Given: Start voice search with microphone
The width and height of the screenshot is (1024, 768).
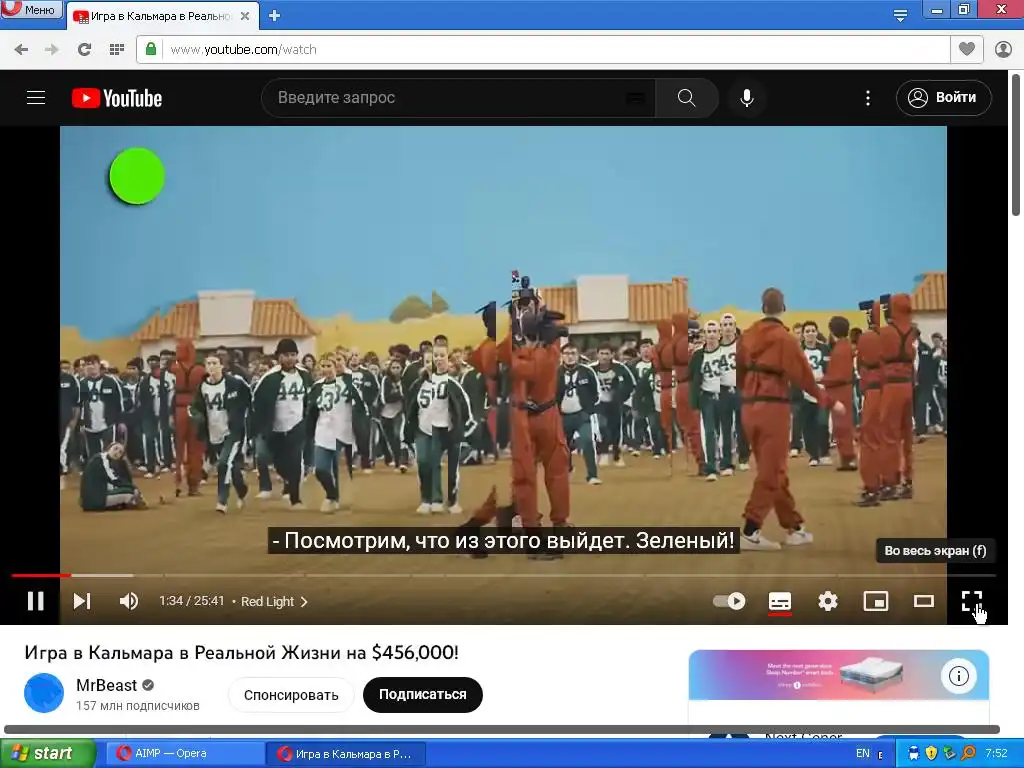Looking at the screenshot, I should pyautogui.click(x=746, y=98).
